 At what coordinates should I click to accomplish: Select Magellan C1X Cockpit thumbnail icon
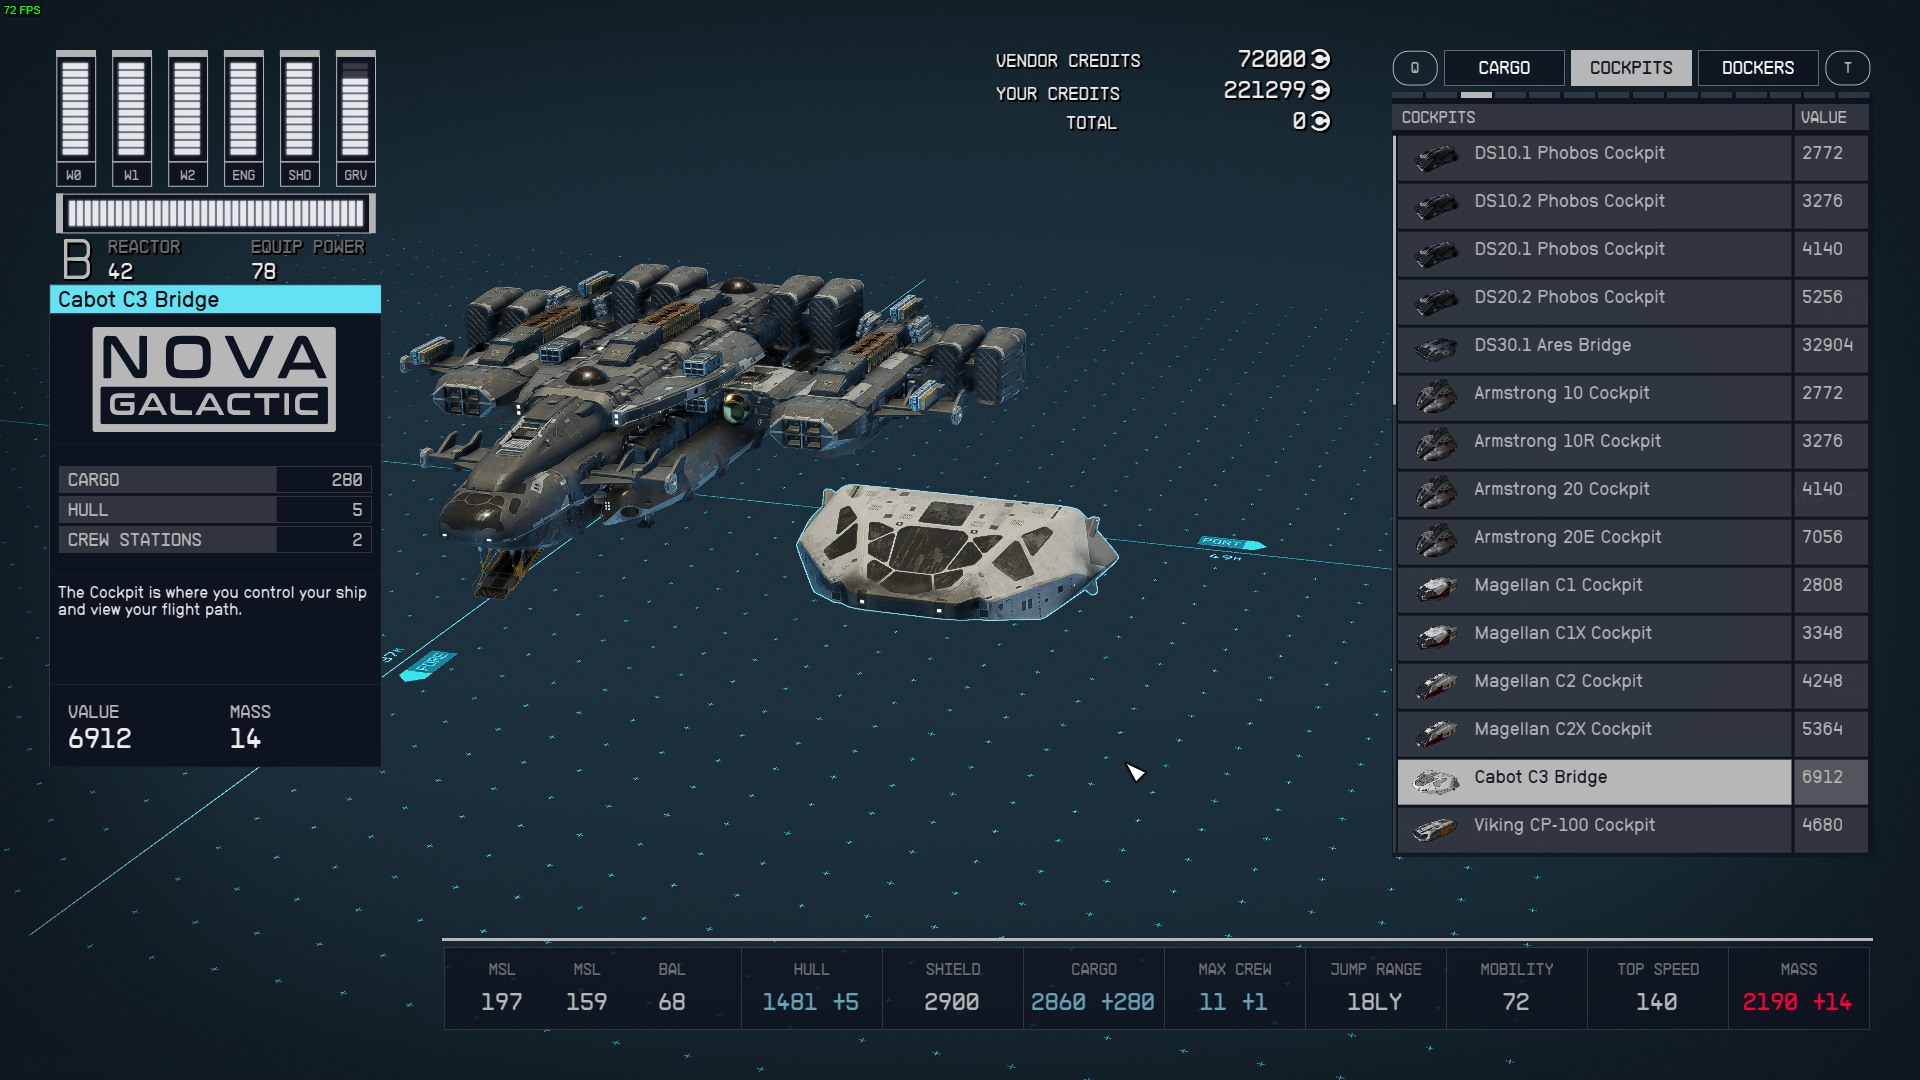[x=1436, y=638]
